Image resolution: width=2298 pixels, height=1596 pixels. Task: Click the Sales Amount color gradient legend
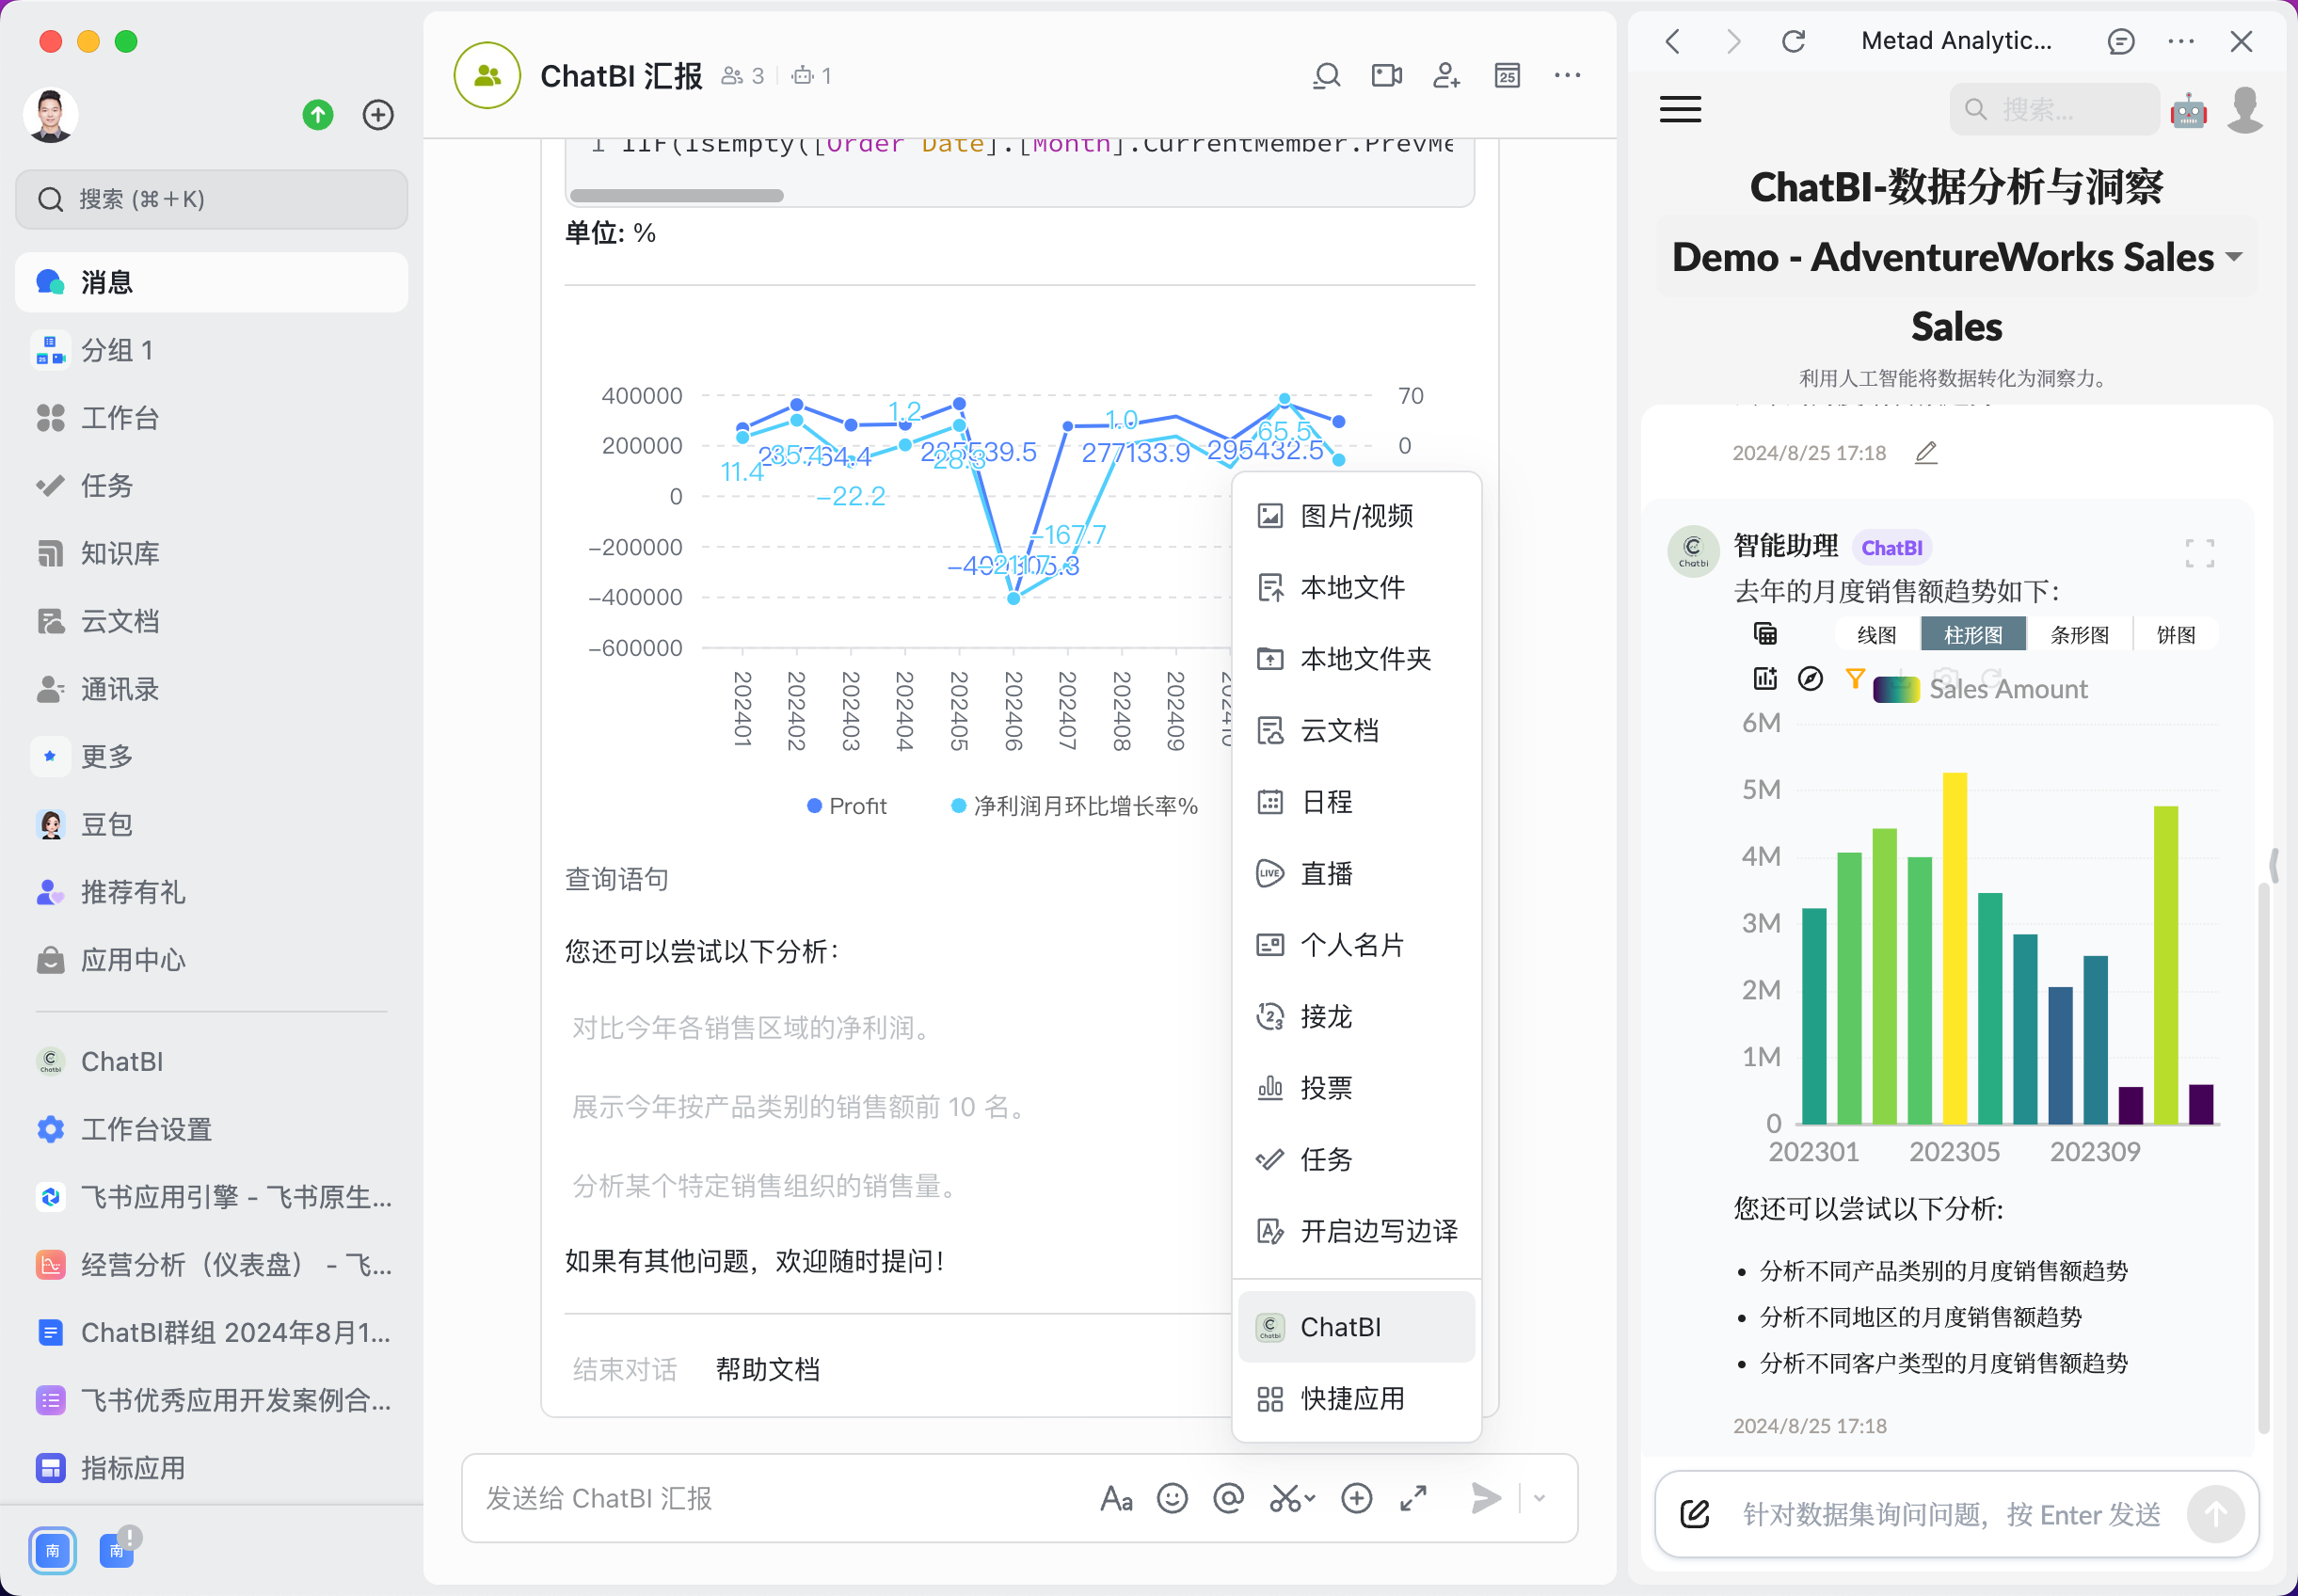pyautogui.click(x=1895, y=690)
